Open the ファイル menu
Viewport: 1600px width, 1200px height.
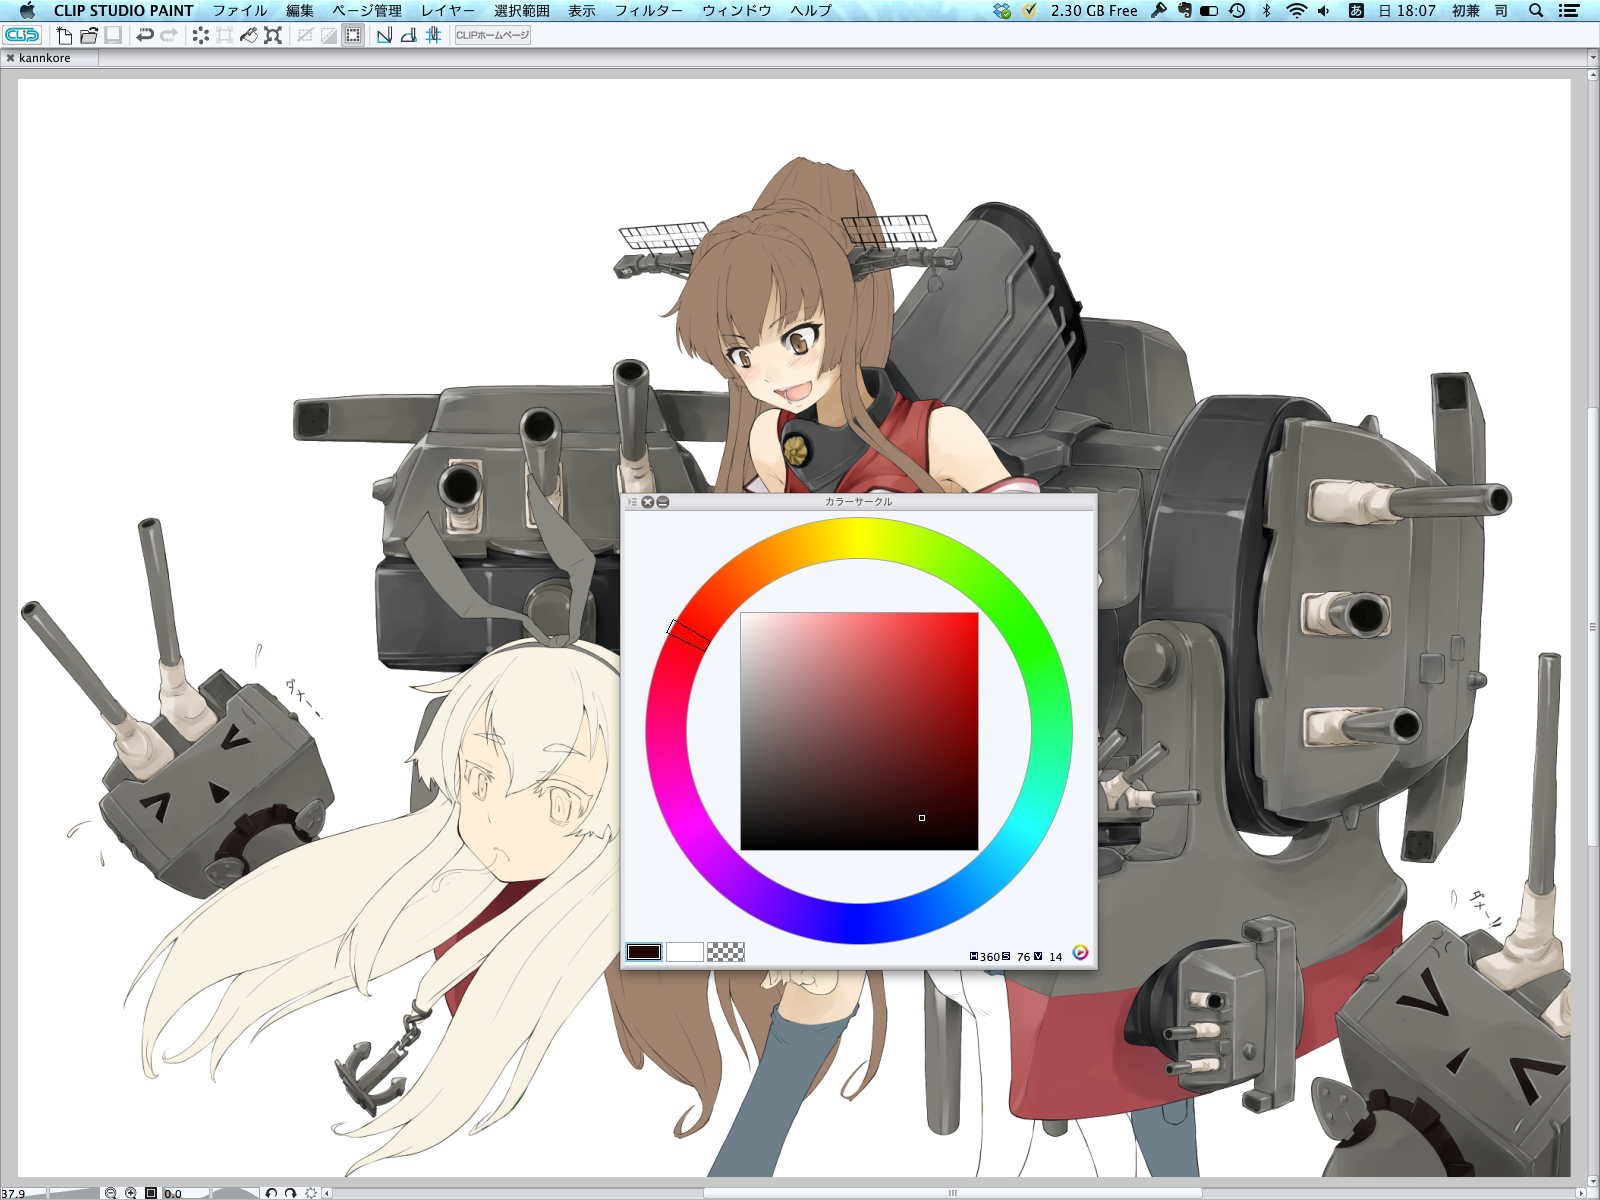coord(240,11)
